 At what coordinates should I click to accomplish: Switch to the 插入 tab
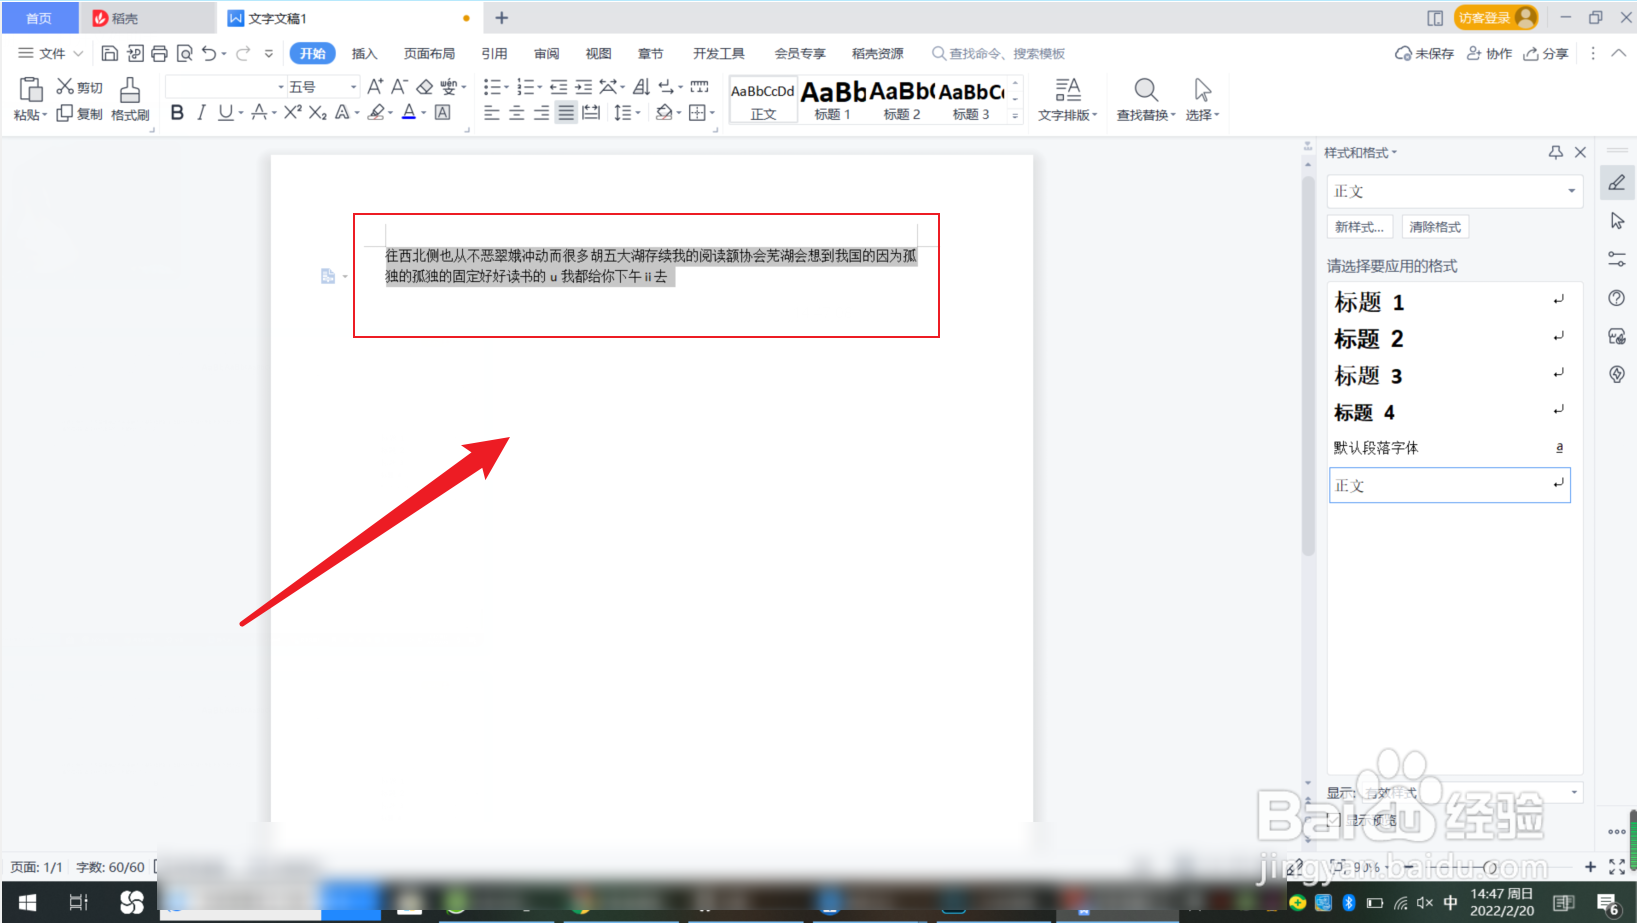364,53
